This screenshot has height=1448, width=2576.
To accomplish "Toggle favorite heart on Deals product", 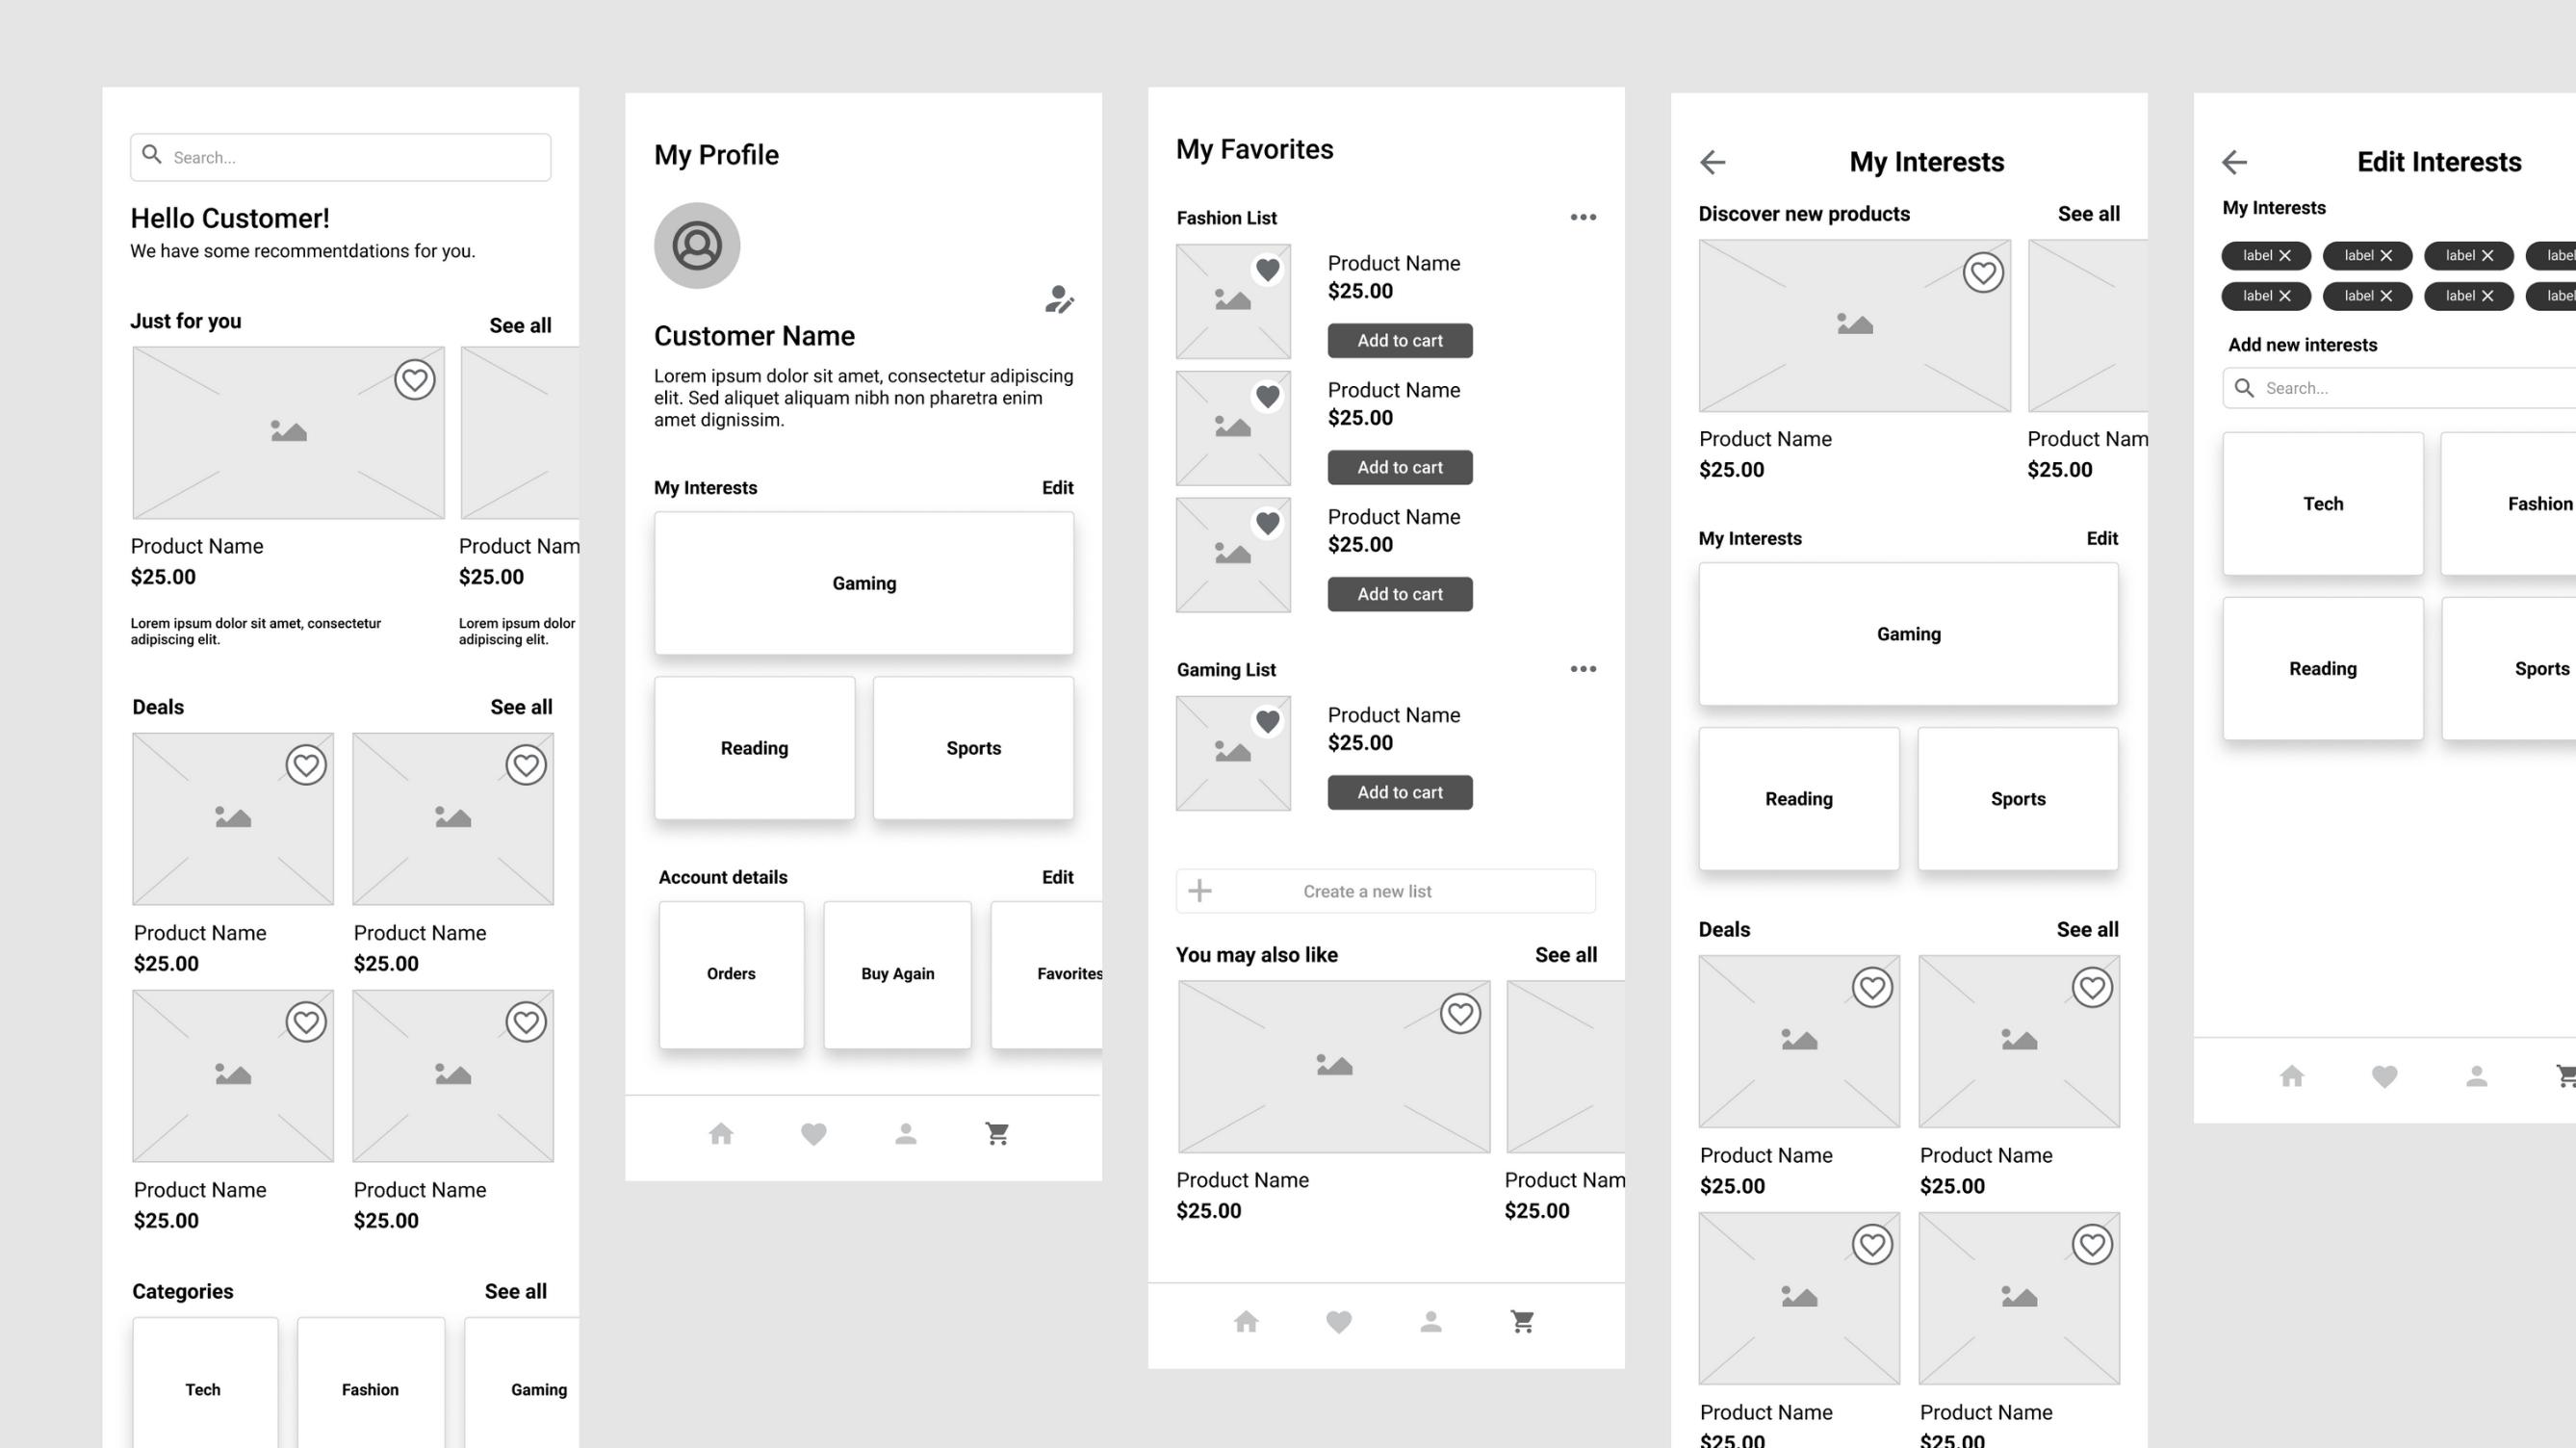I will click(x=306, y=764).
